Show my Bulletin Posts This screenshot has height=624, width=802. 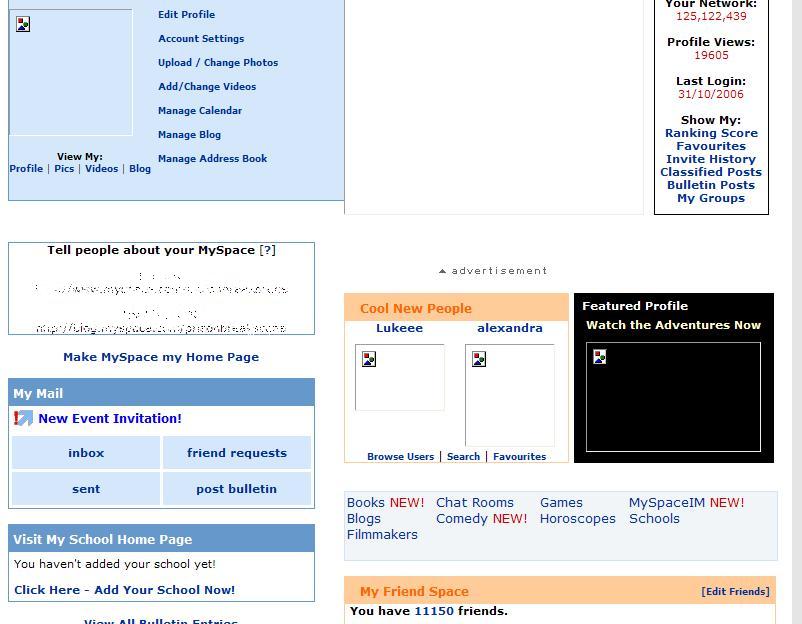point(711,185)
